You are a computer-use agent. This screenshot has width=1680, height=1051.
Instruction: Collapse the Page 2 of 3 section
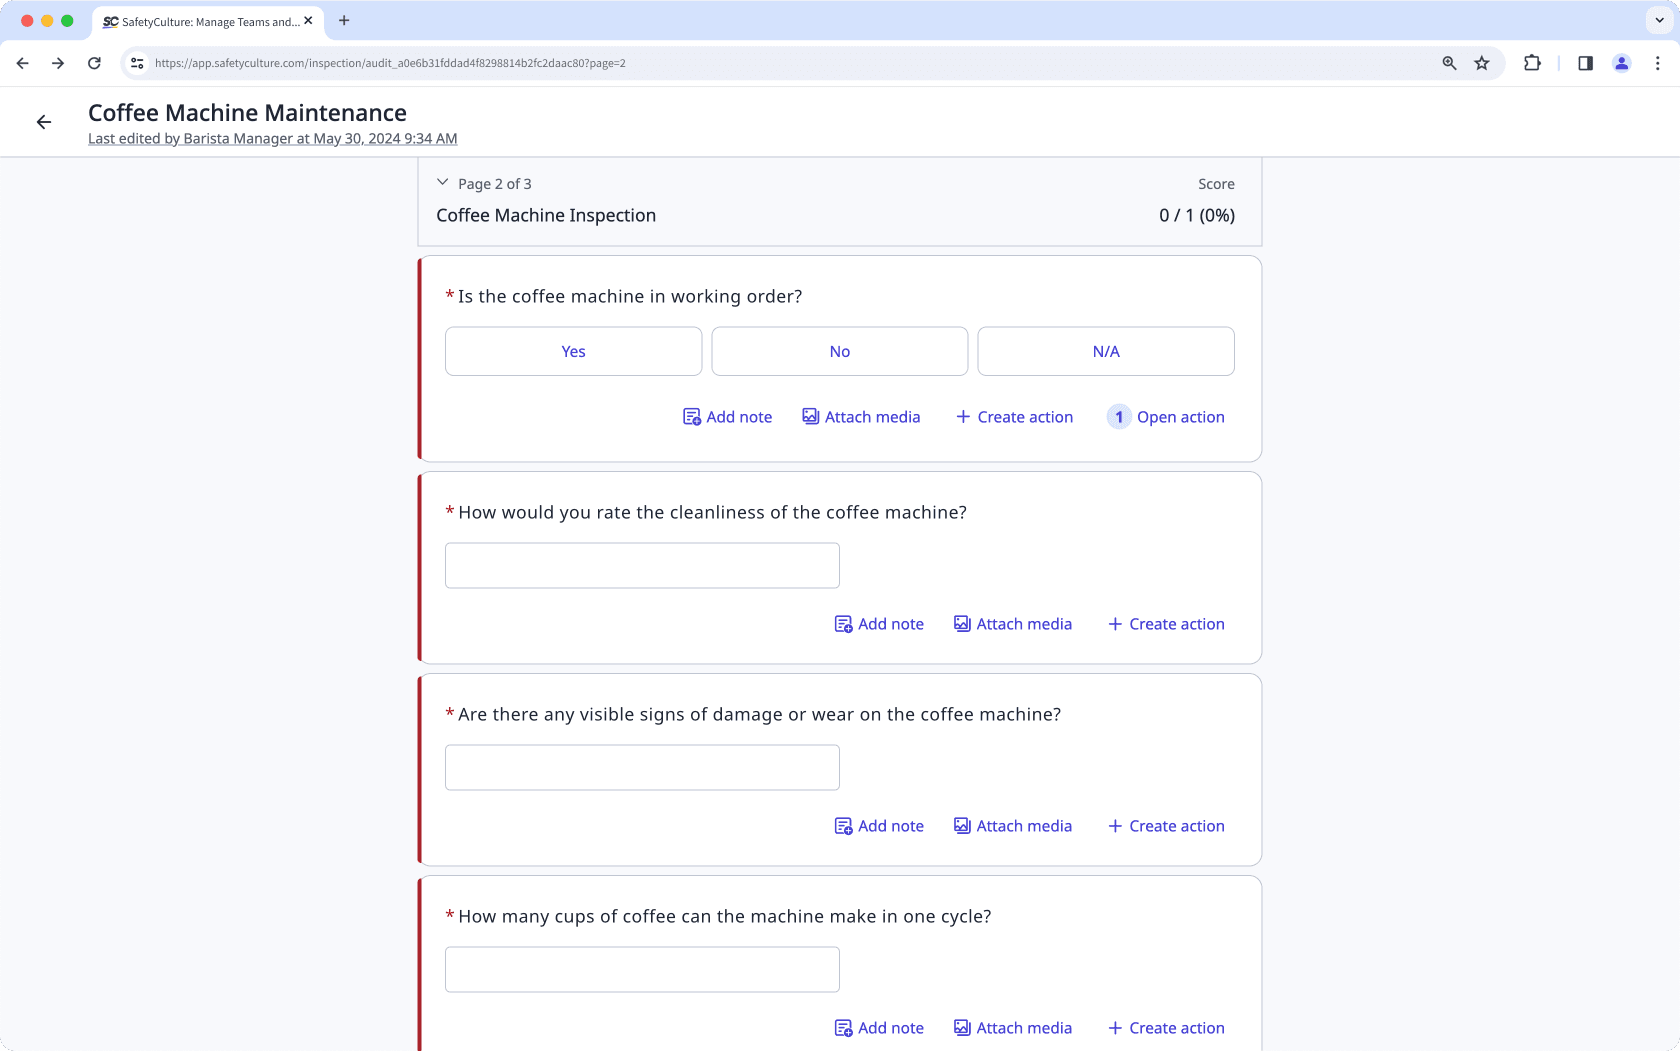pyautogui.click(x=442, y=182)
